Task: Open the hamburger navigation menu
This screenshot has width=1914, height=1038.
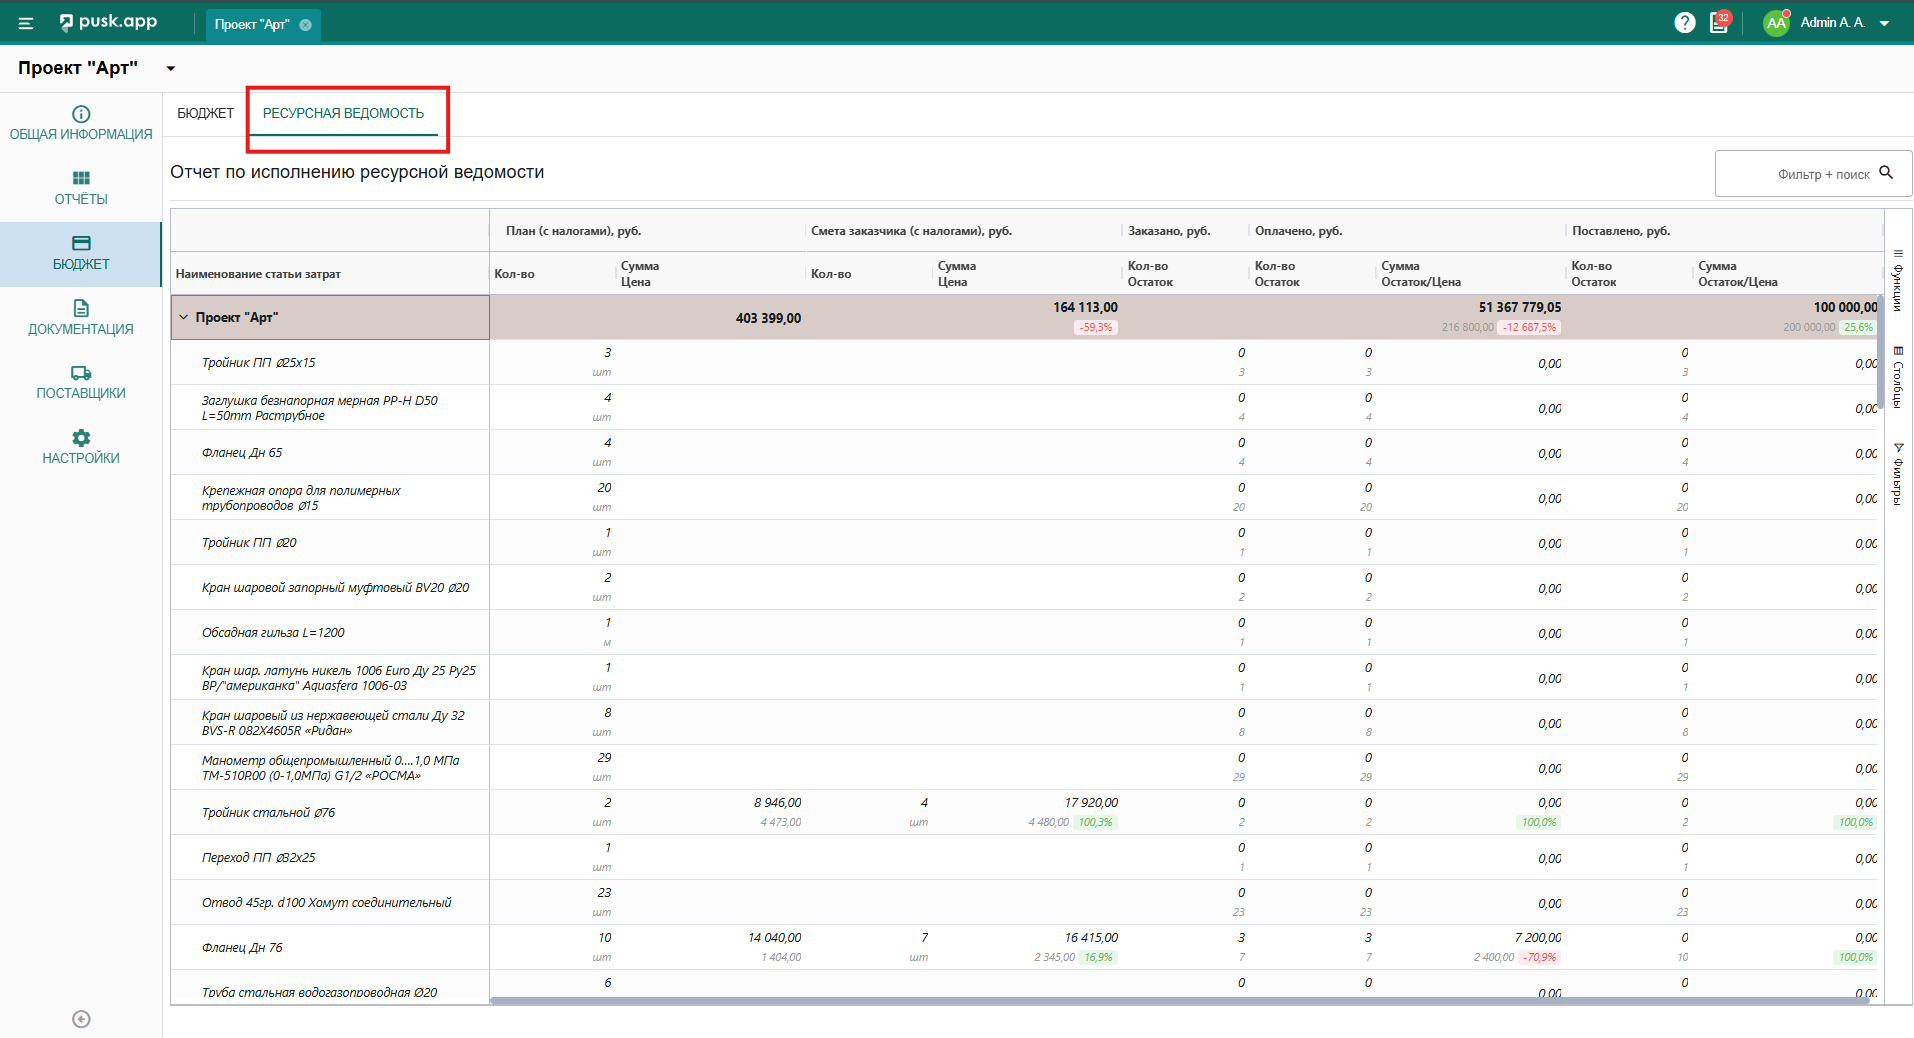Action: tap(26, 23)
